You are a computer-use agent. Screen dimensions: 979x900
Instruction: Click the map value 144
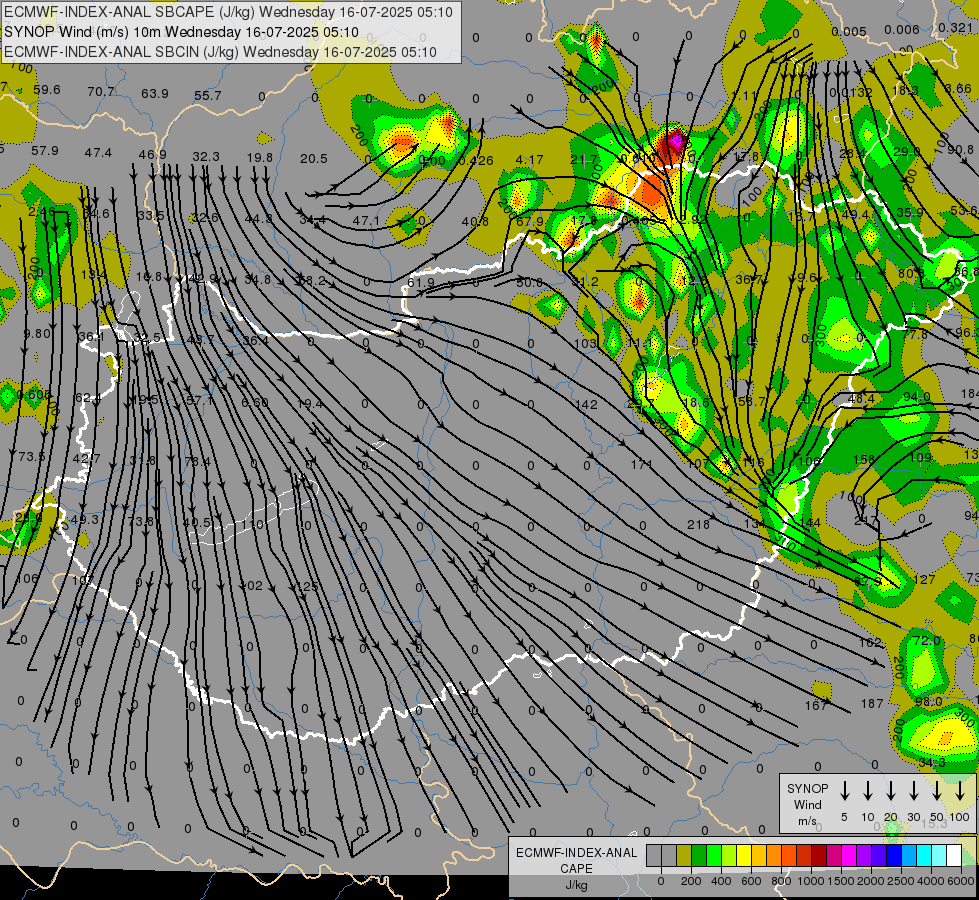point(810,523)
